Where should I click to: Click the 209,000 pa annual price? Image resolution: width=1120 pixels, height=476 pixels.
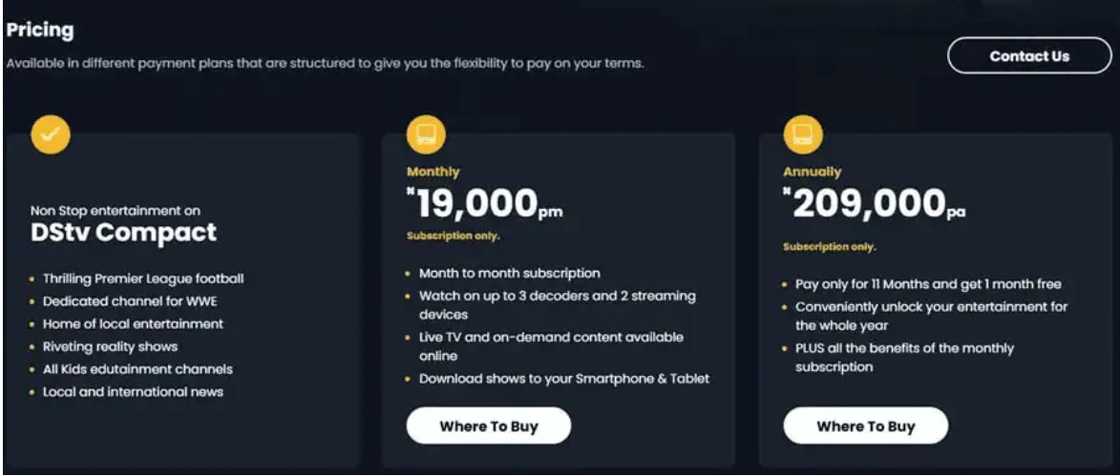tap(875, 204)
